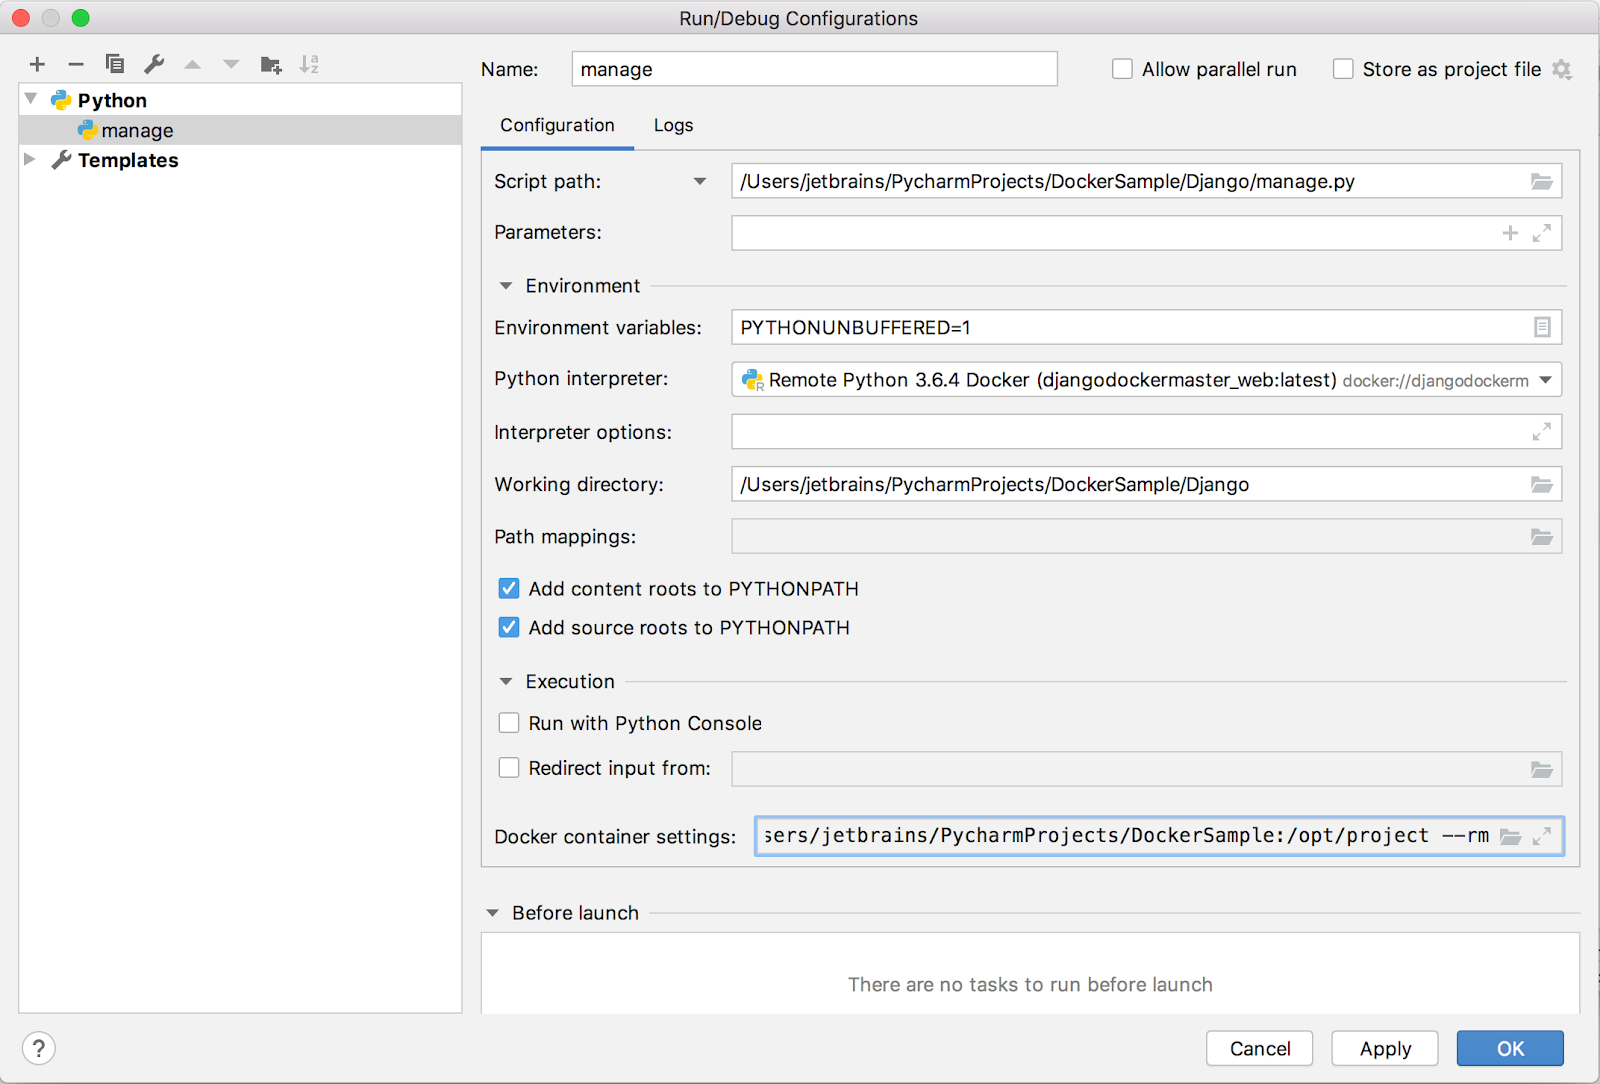
Task: Expand the Interpreter options field
Action: point(1542,432)
